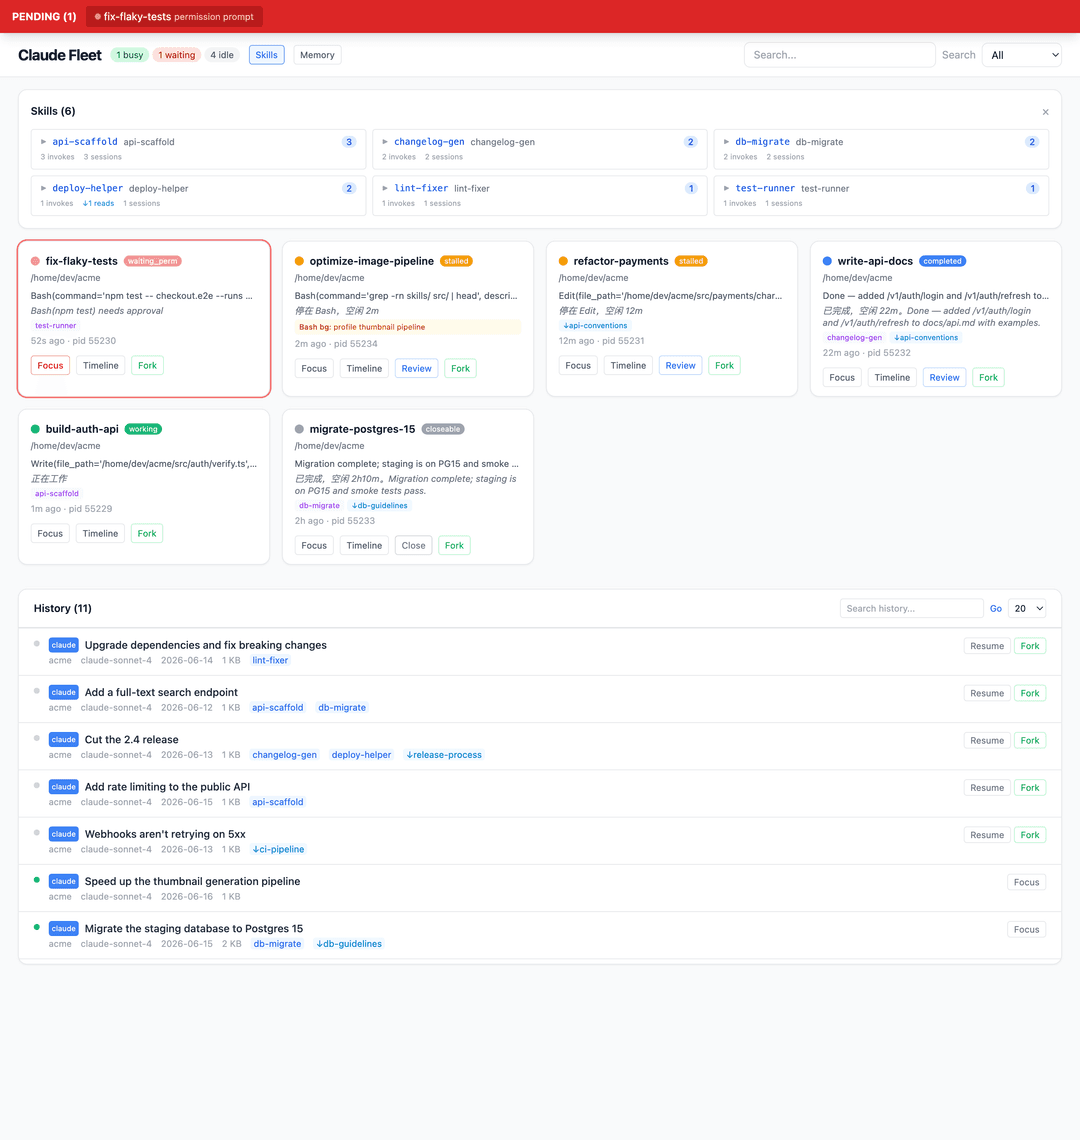Focus the Speed up thumbnail generation history row
Screen dimensions: 1080x1140
(x=1026, y=882)
